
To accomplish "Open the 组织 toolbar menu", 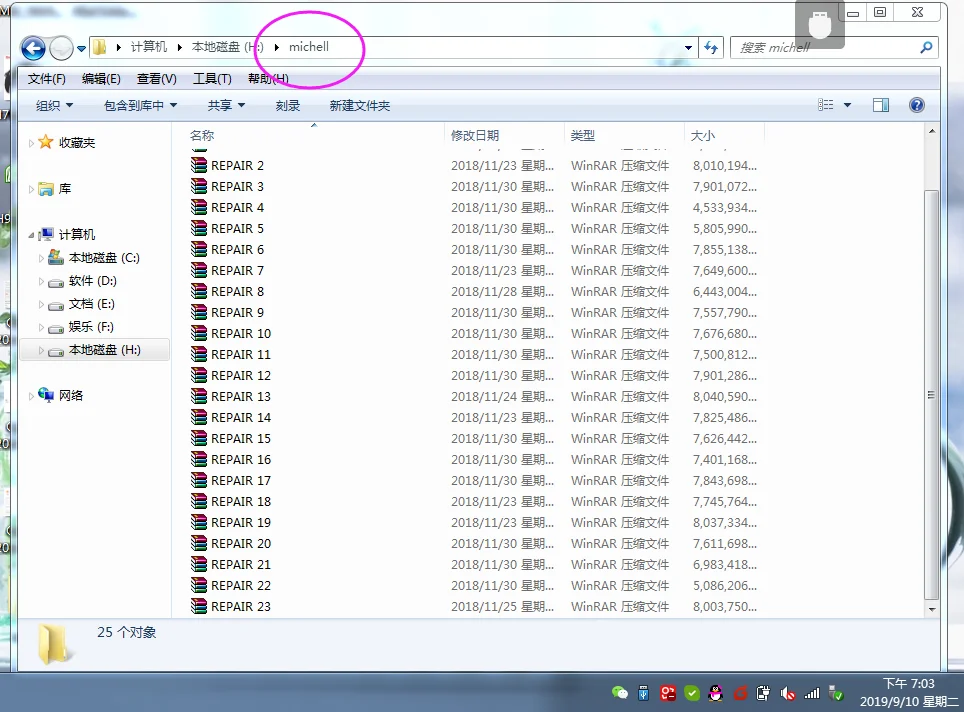I will coord(54,106).
